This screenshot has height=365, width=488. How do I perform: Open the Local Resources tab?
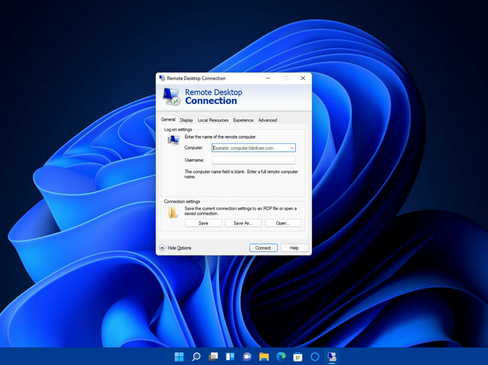pyautogui.click(x=213, y=120)
